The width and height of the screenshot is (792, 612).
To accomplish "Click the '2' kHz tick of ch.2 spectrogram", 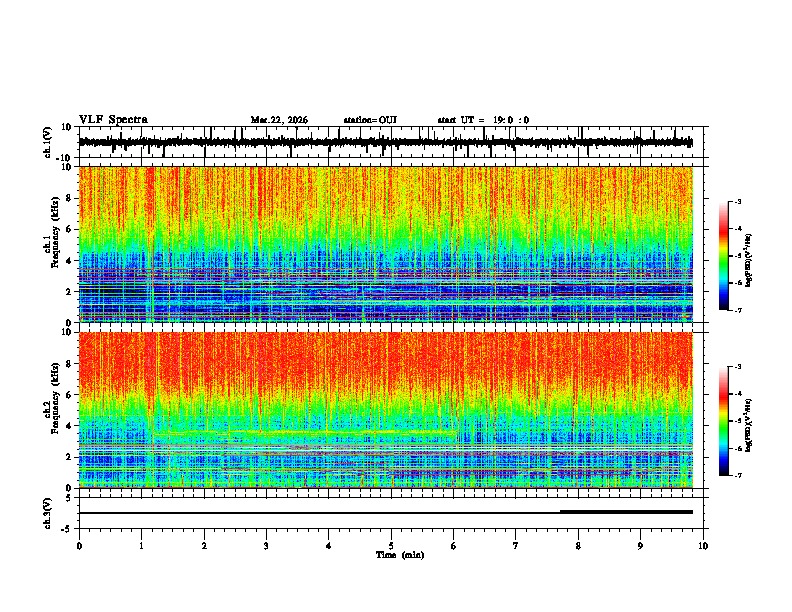I will (69, 457).
